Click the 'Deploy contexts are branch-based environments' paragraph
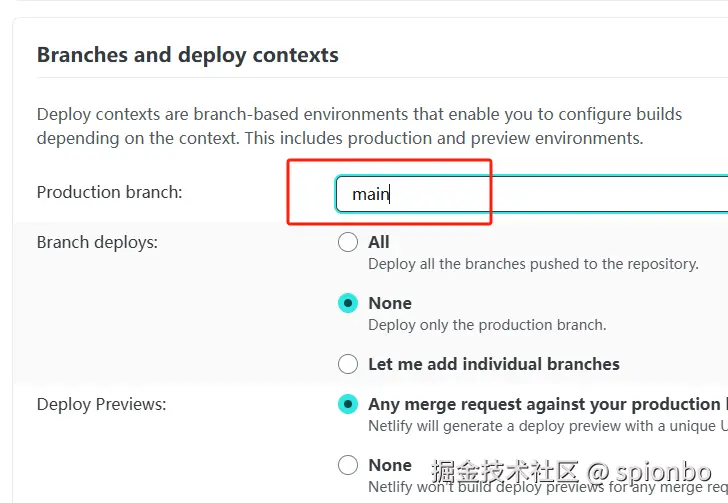The image size is (728, 503). pos(359,126)
